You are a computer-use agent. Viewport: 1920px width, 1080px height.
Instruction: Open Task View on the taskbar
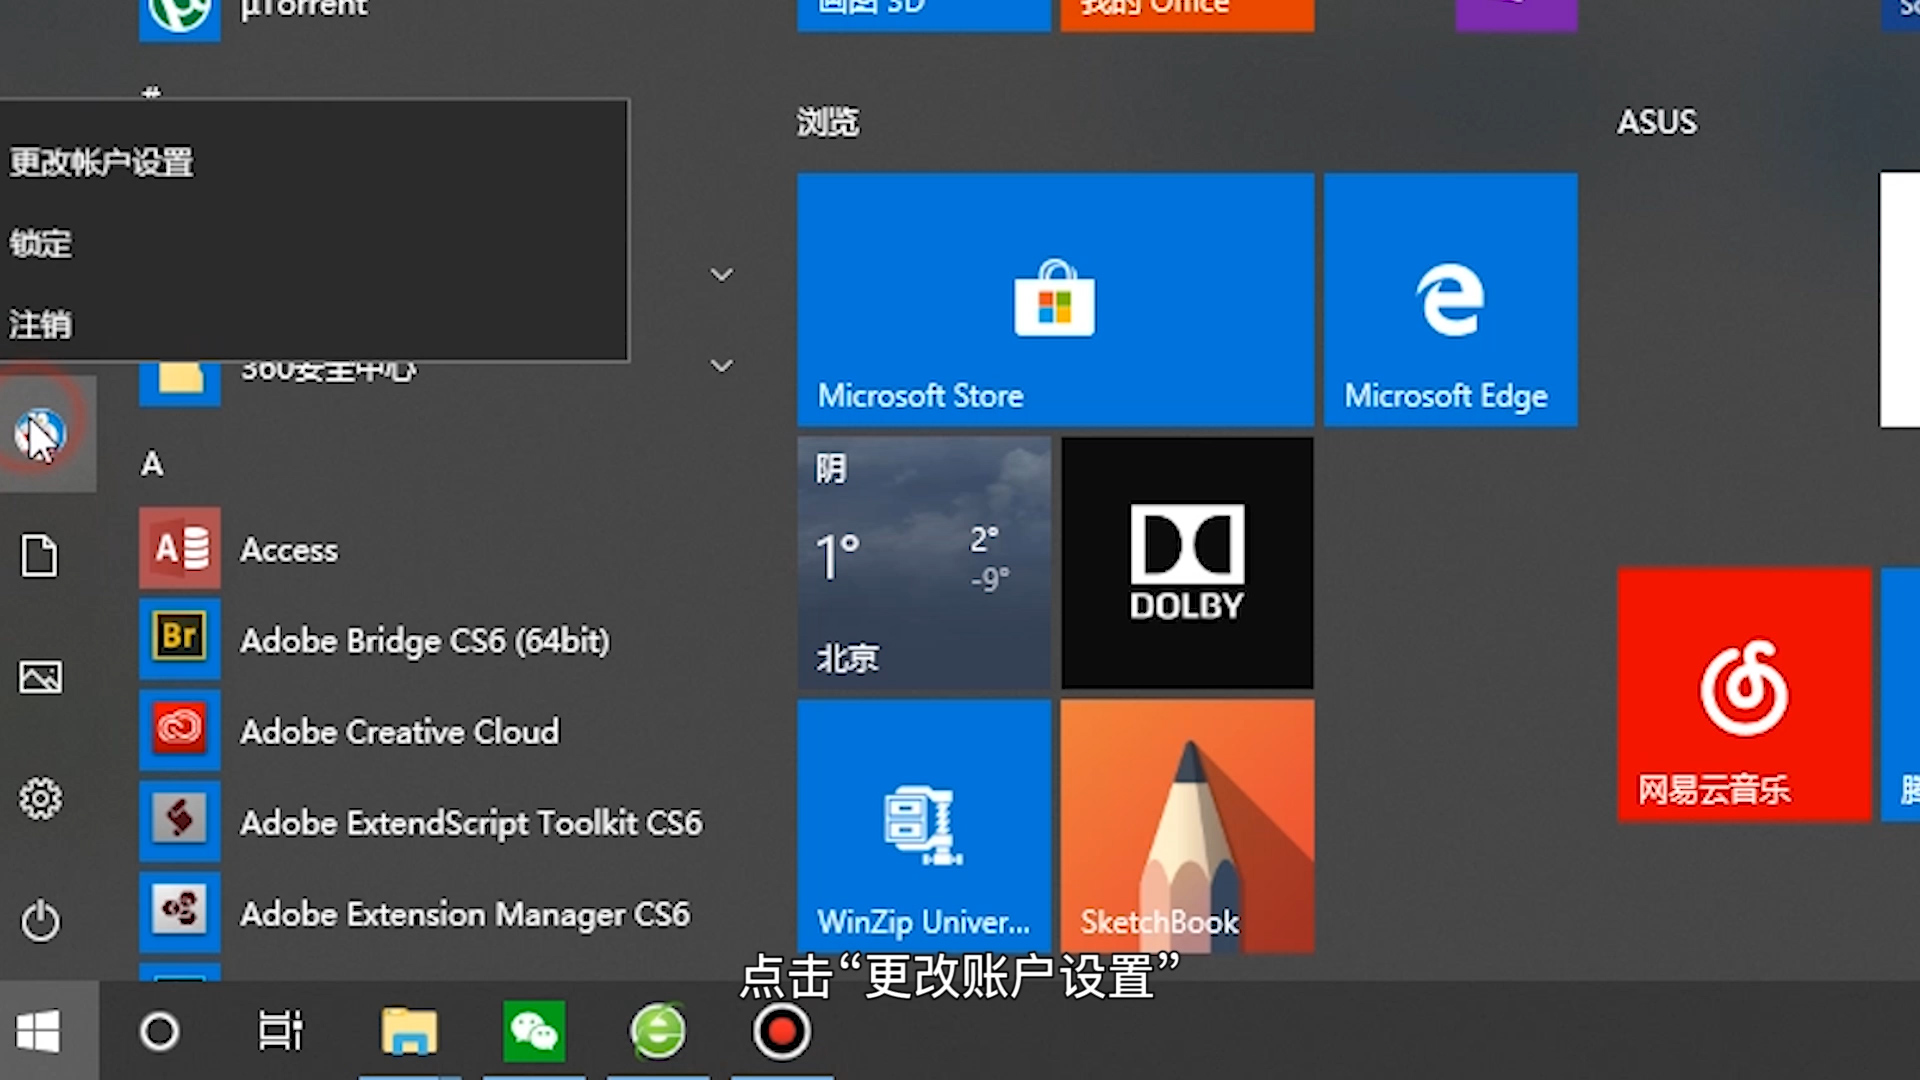280,1031
